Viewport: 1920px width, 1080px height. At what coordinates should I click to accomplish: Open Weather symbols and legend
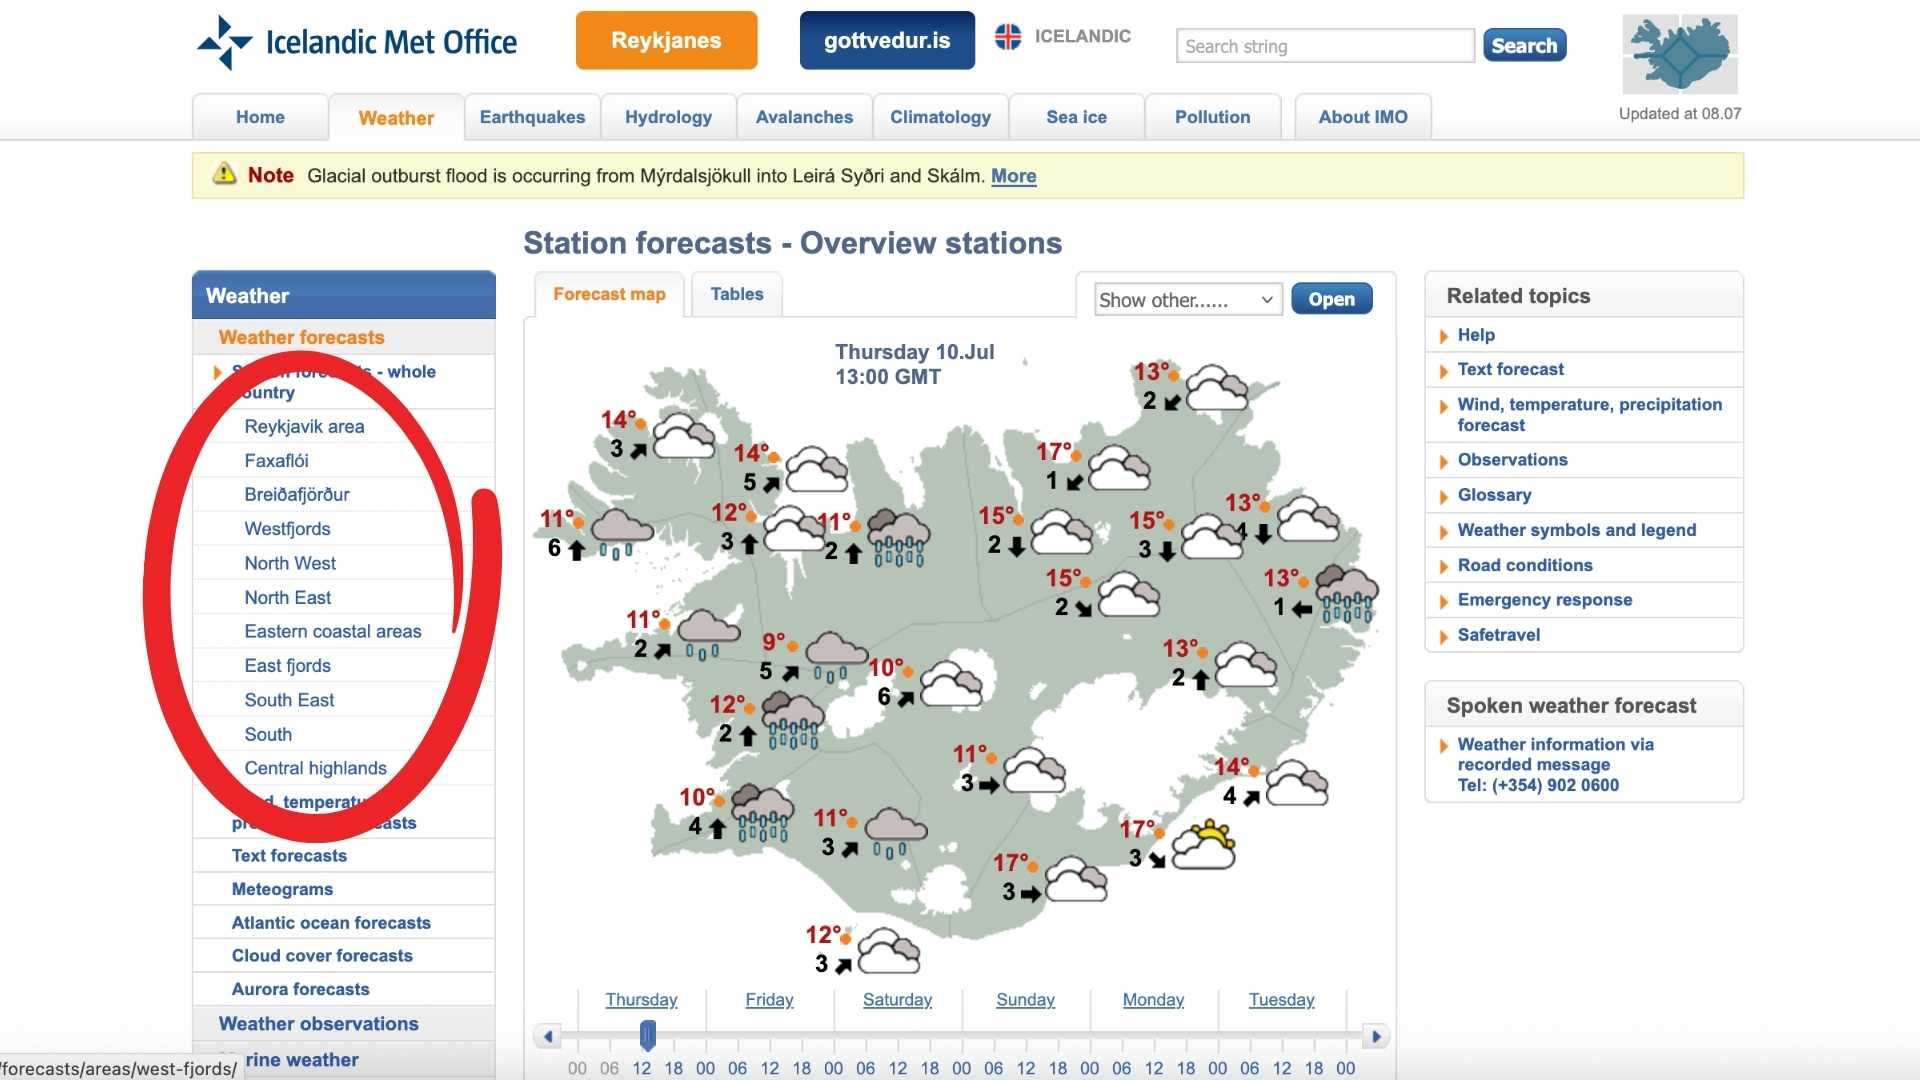pos(1576,530)
